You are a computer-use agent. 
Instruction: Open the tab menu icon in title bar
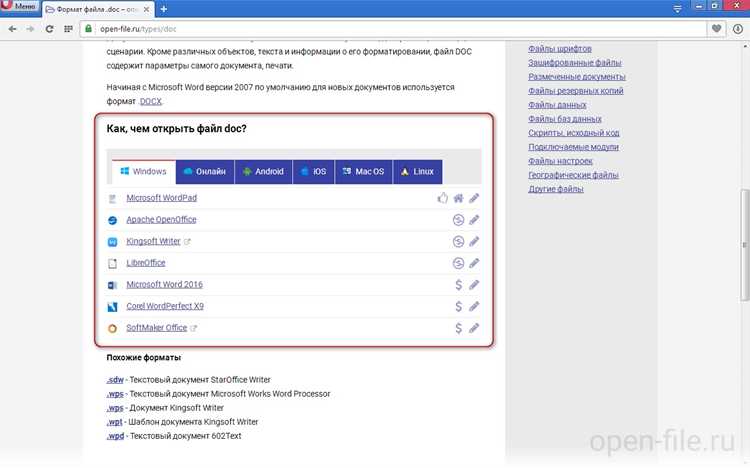coord(677,9)
